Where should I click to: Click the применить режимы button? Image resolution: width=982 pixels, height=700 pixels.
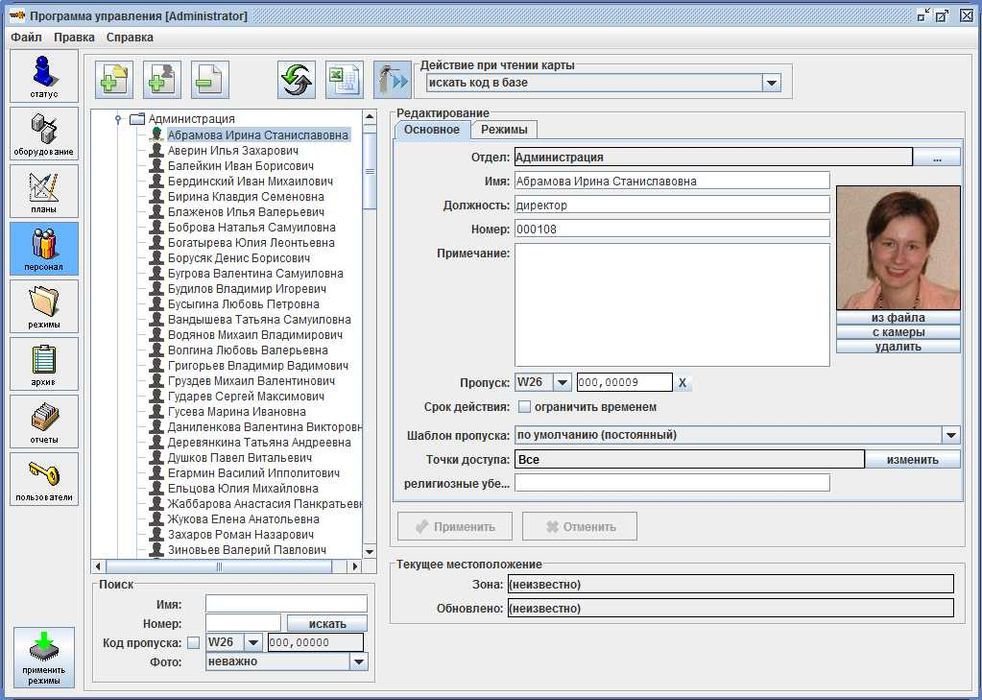[44, 657]
